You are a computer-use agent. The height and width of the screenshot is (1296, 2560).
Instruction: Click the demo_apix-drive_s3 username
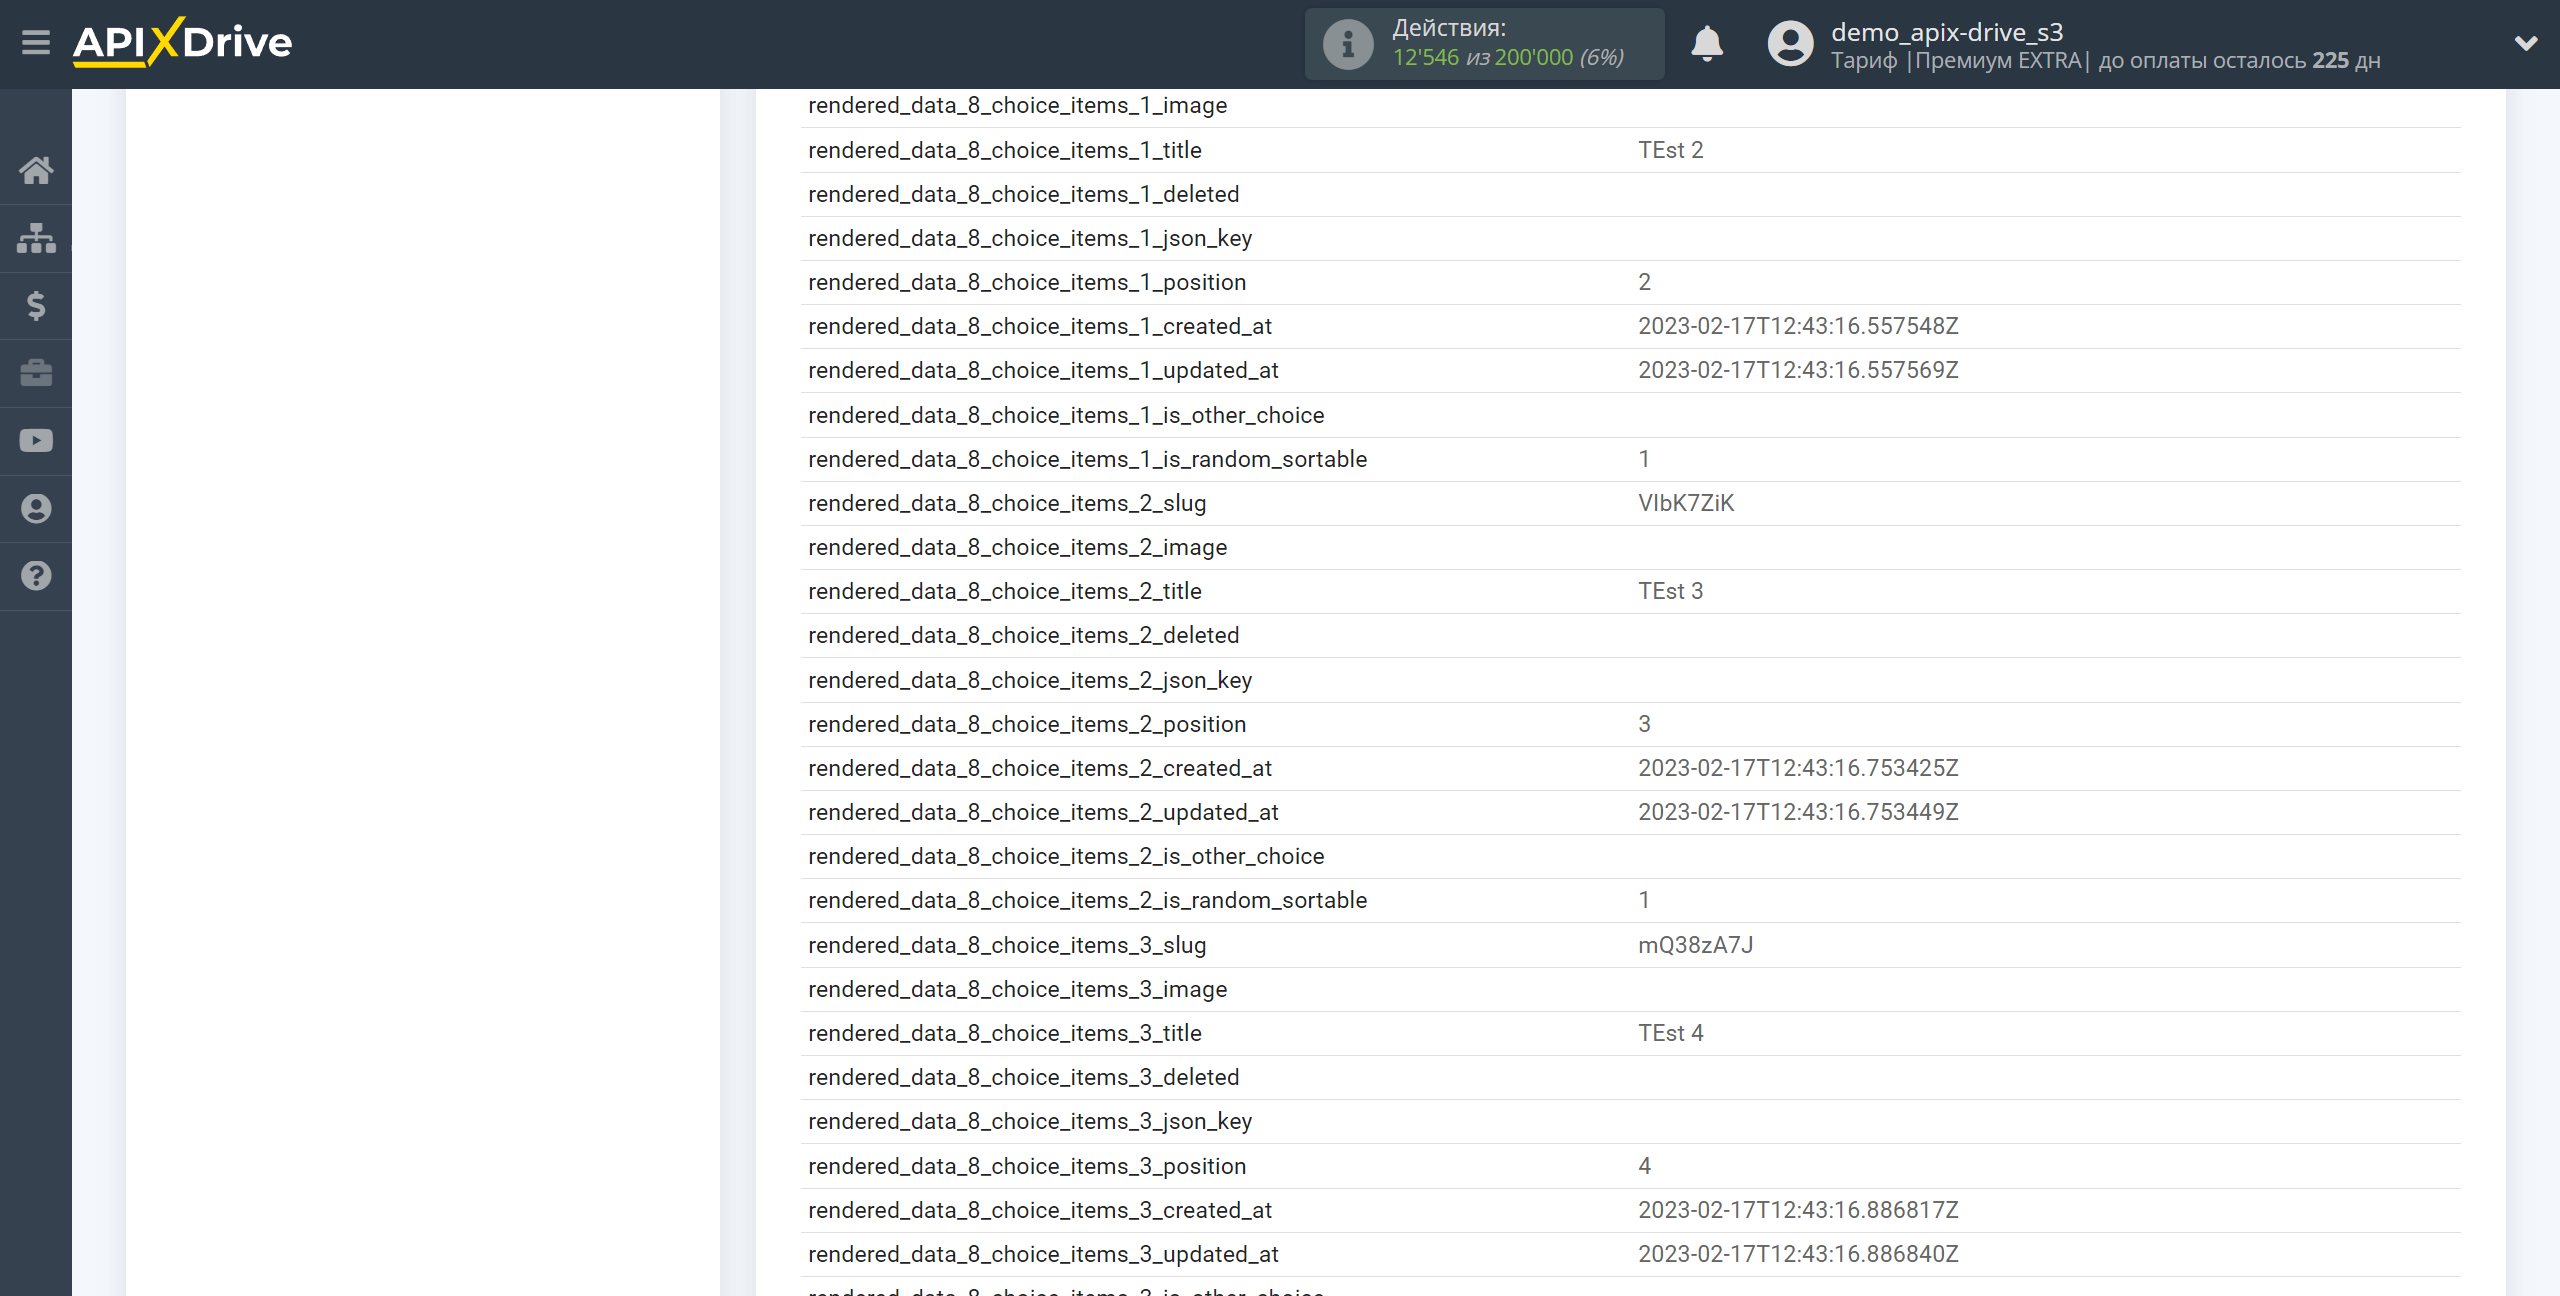click(1947, 32)
